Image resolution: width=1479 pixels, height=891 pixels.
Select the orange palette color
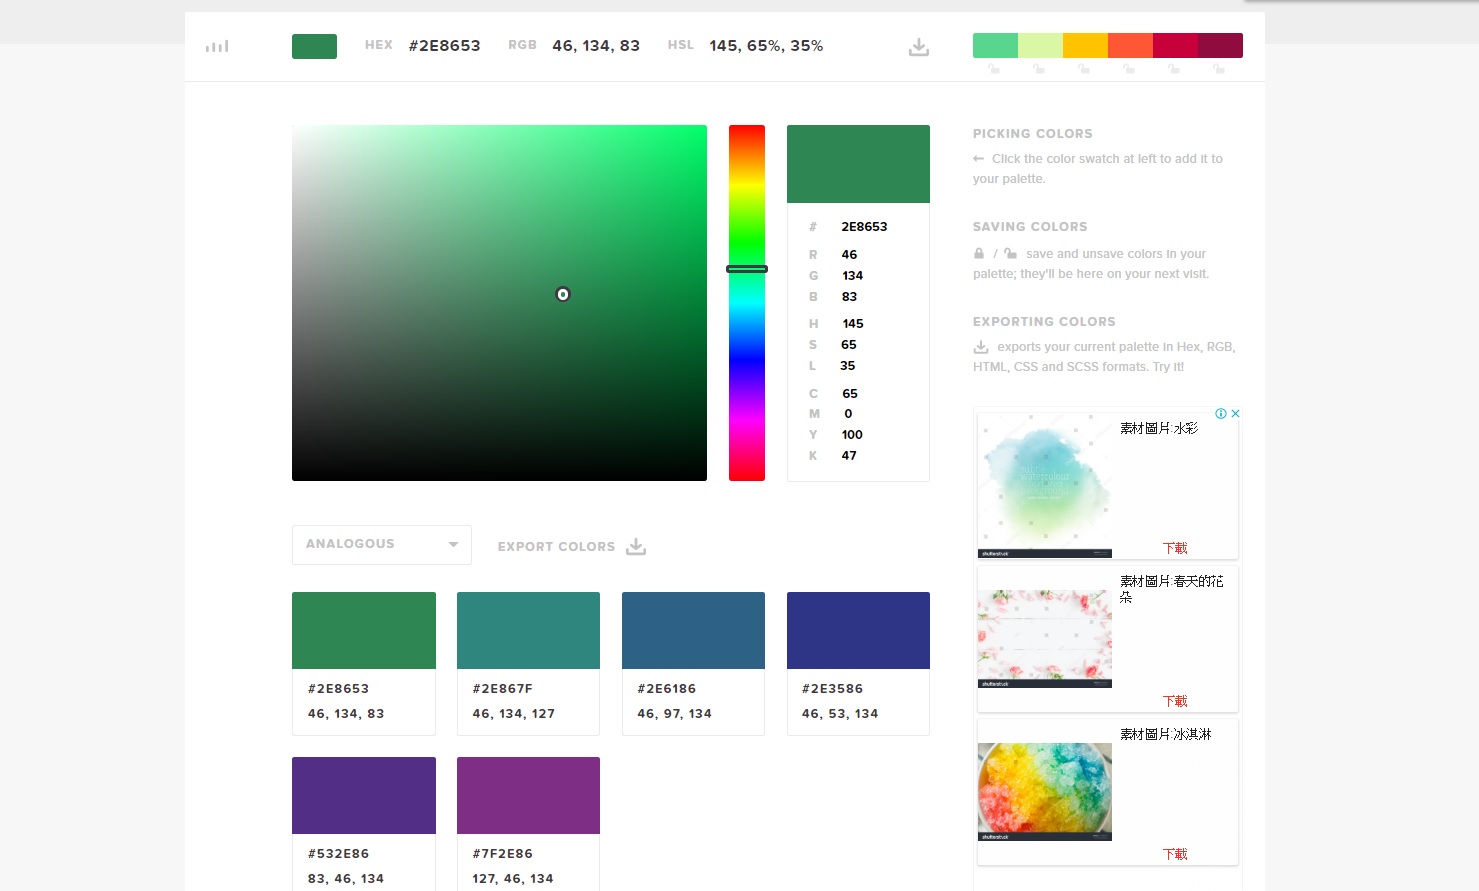(x=1130, y=45)
